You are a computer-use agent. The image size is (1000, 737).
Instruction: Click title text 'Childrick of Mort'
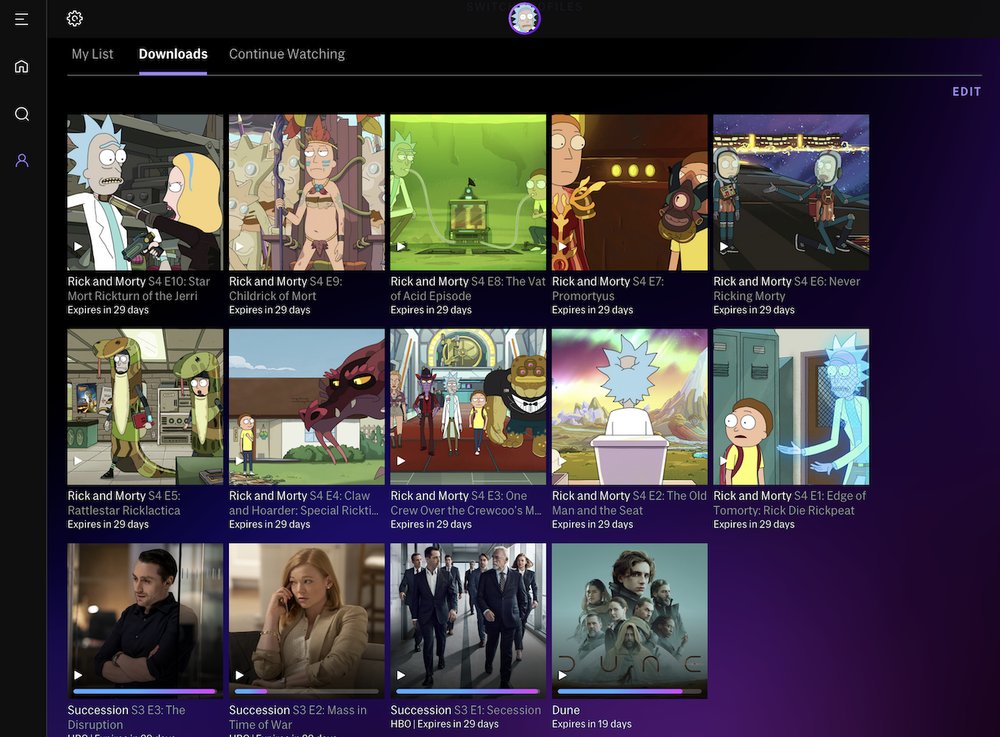(272, 296)
